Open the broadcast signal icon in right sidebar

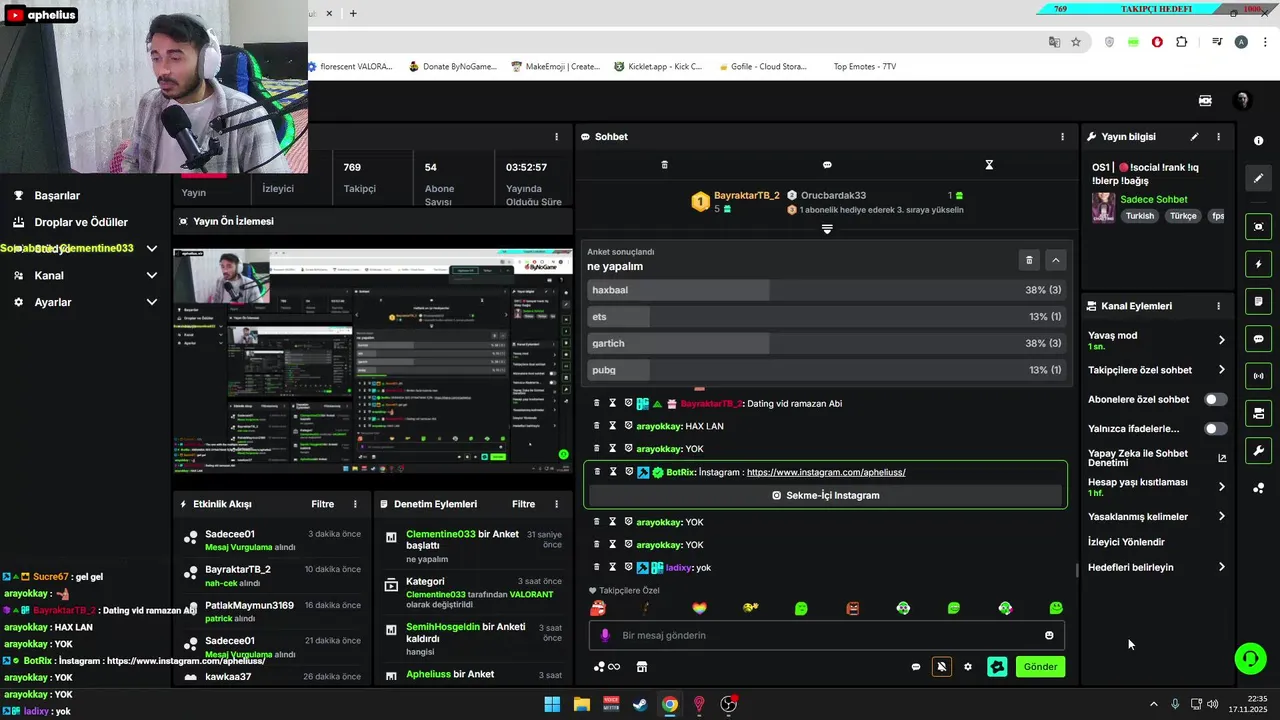(1258, 376)
